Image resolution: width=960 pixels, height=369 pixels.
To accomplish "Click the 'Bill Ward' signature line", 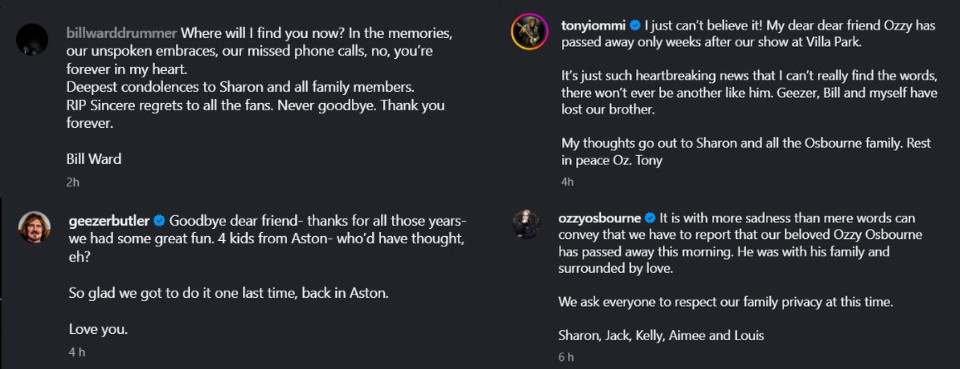I will pos(94,159).
